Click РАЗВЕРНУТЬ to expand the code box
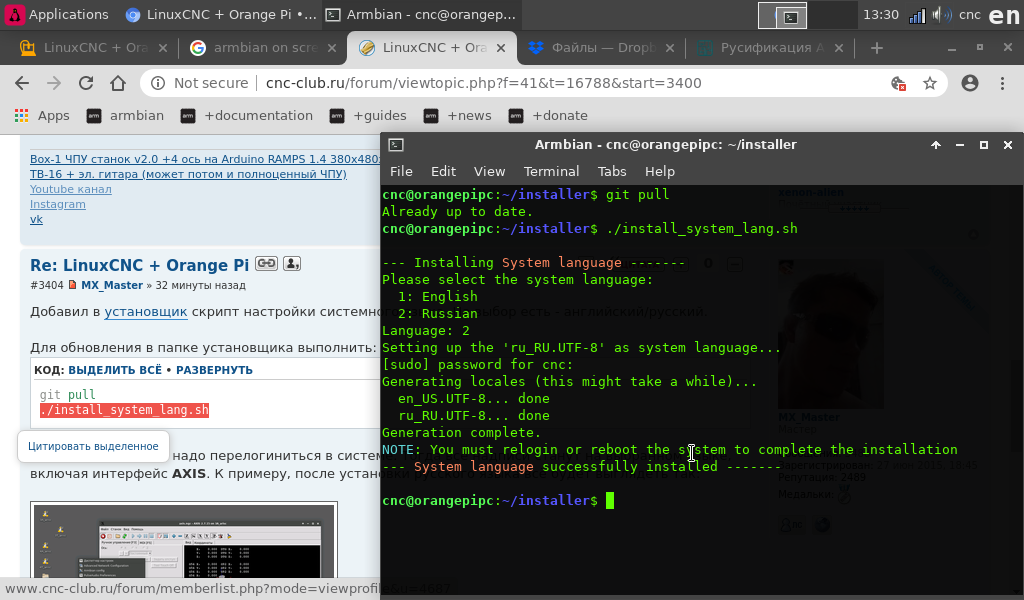 214,370
